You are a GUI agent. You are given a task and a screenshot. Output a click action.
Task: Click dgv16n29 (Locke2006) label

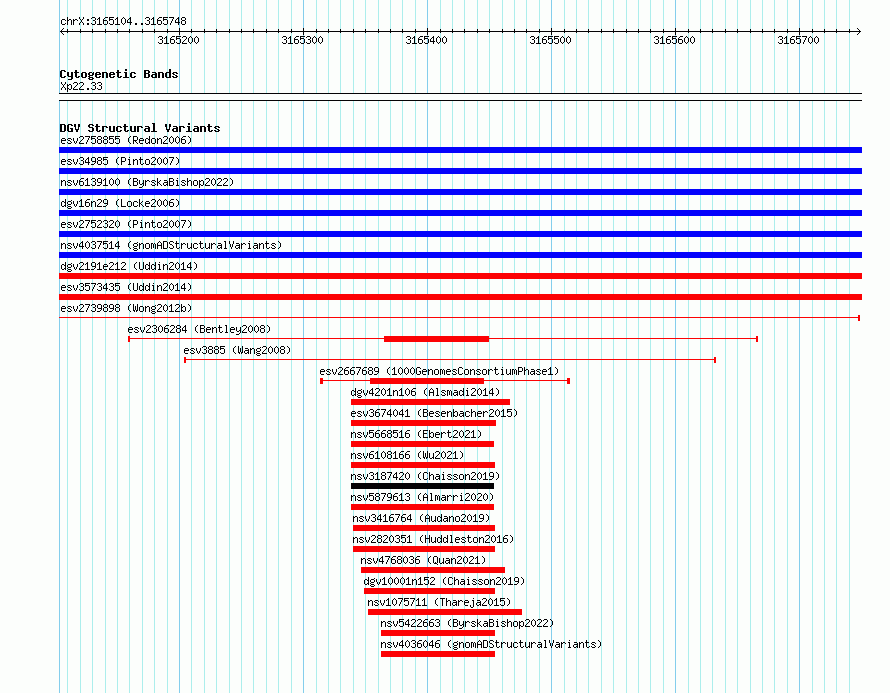pos(120,203)
